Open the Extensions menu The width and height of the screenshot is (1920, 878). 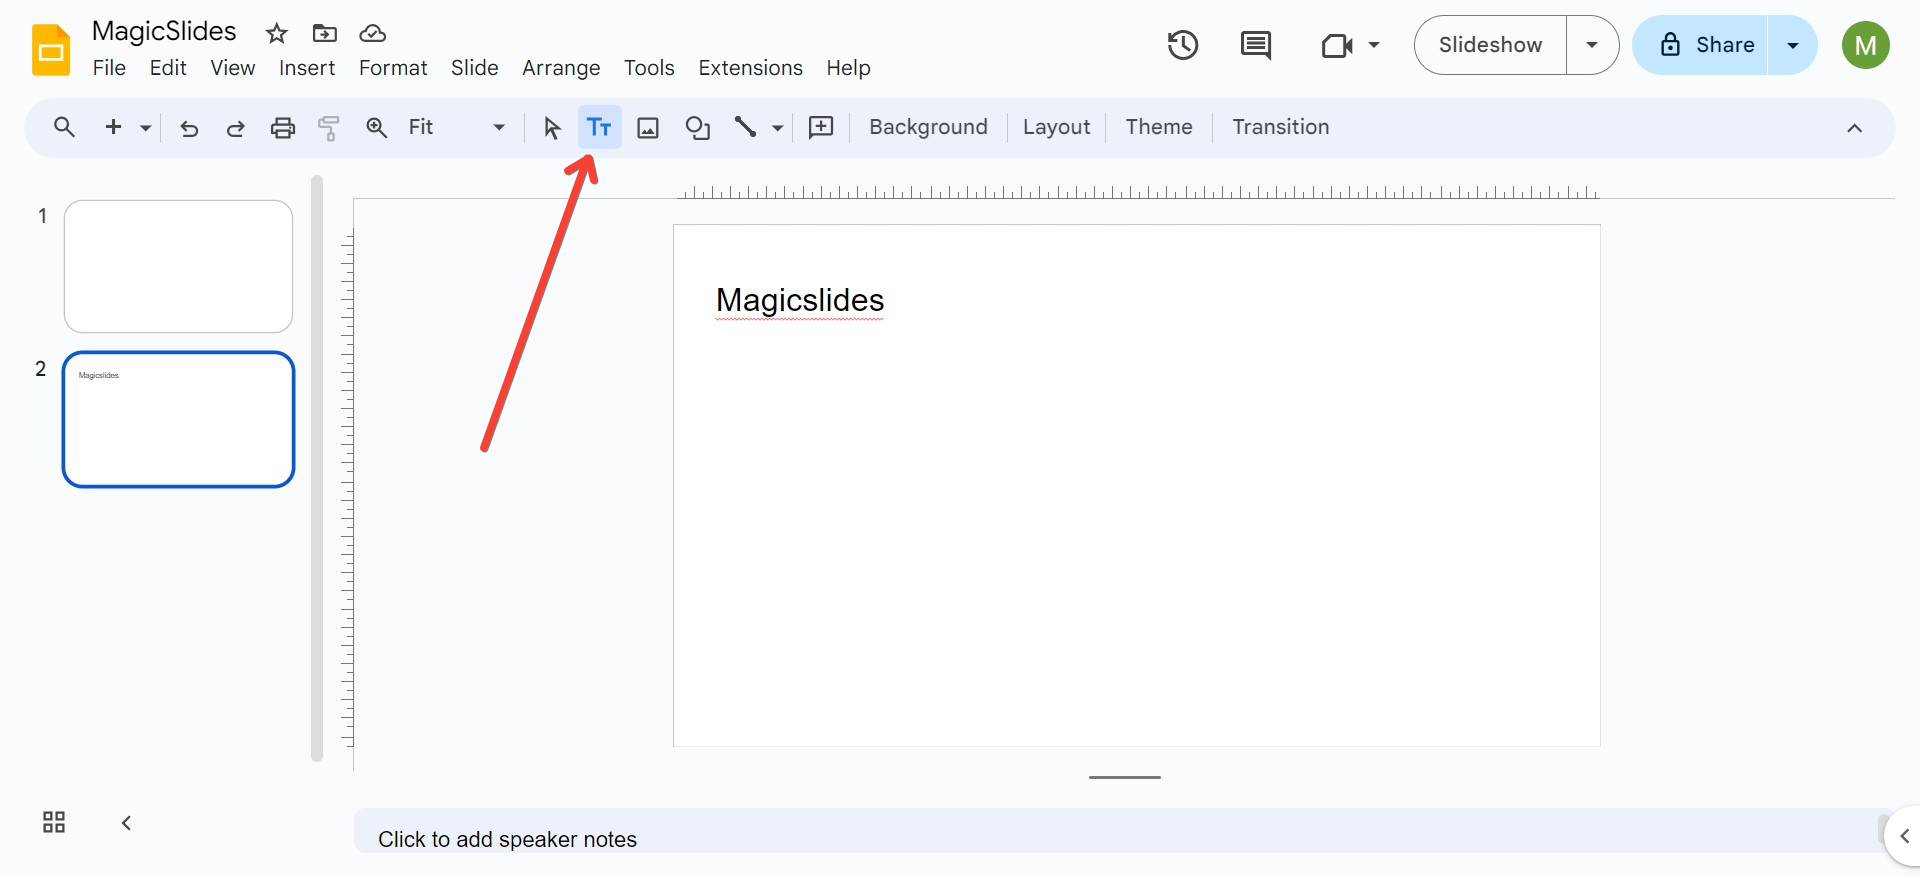(751, 68)
